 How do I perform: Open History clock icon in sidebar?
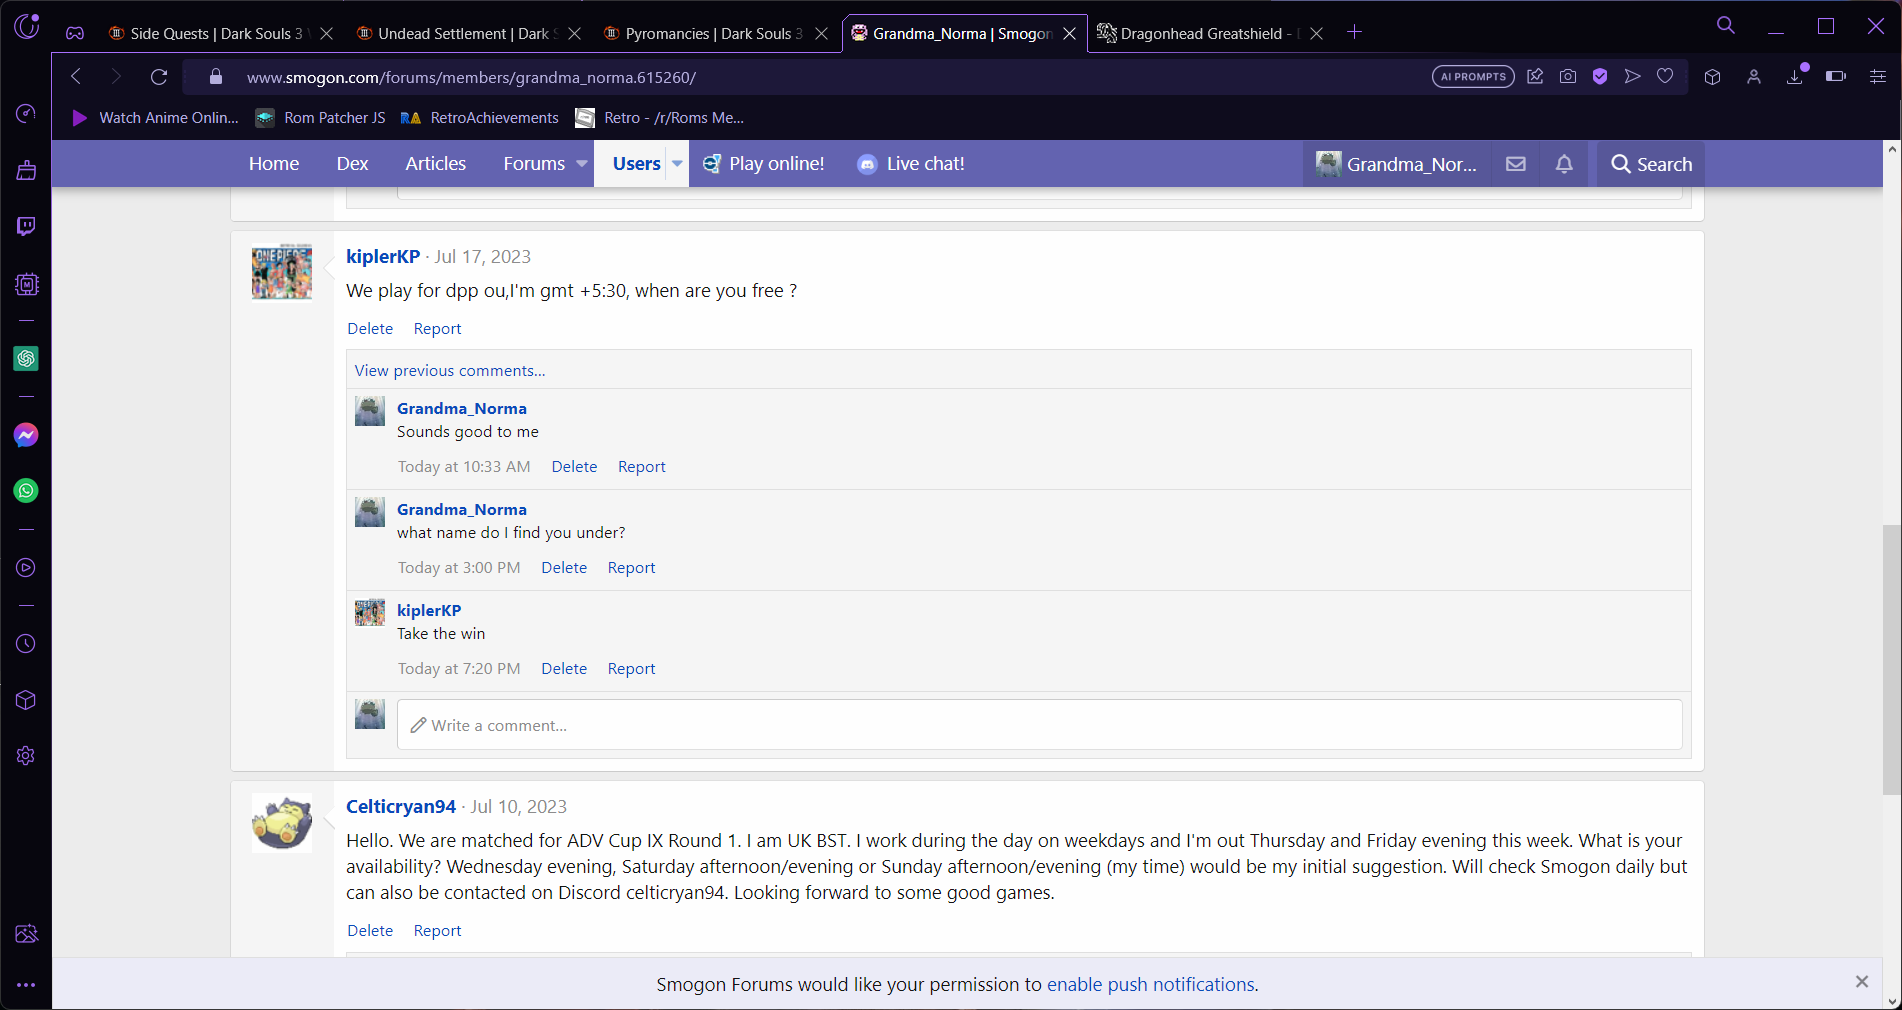point(26,644)
